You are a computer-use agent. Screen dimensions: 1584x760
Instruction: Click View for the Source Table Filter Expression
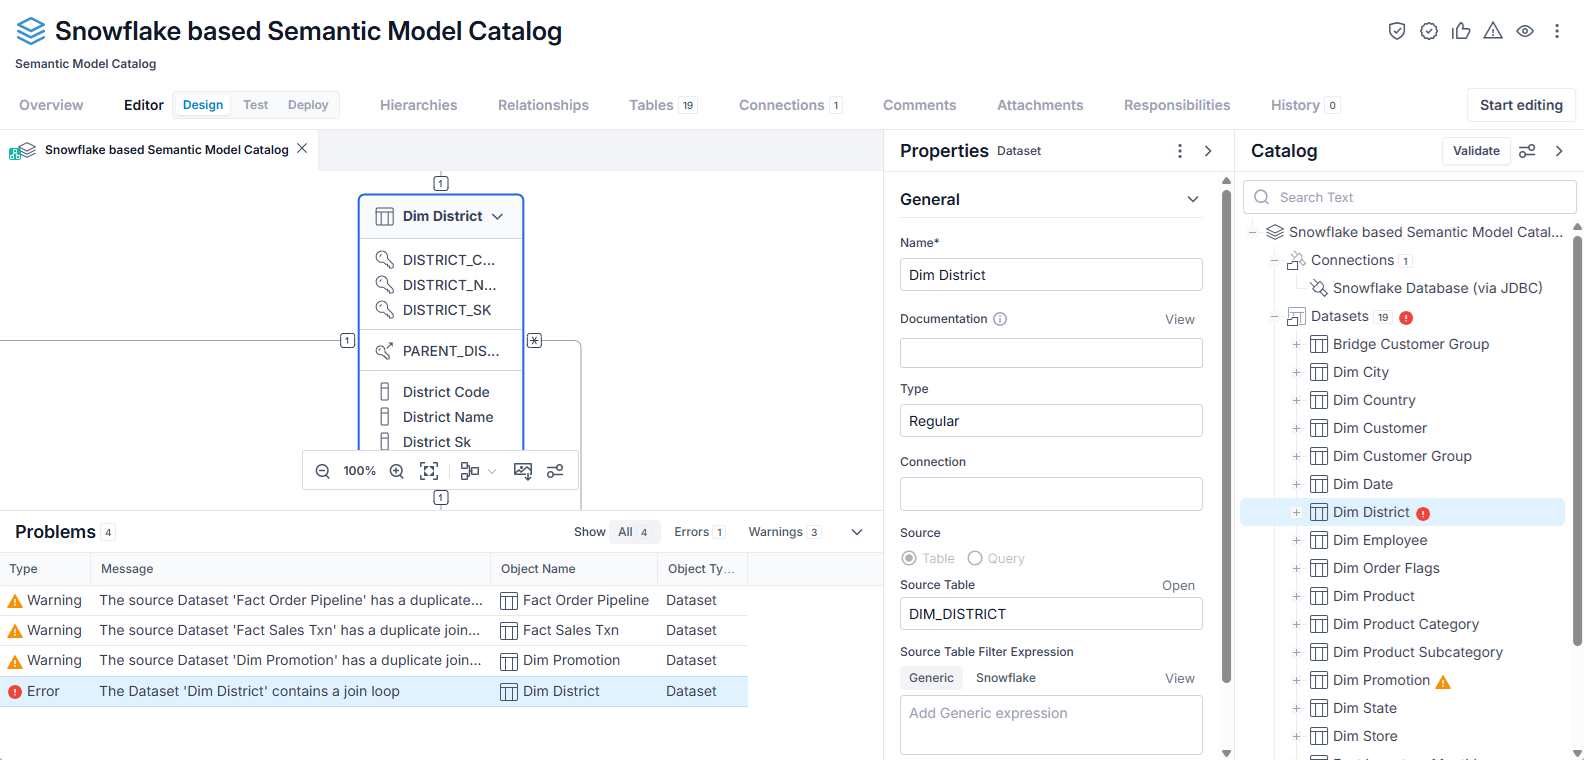coord(1180,679)
